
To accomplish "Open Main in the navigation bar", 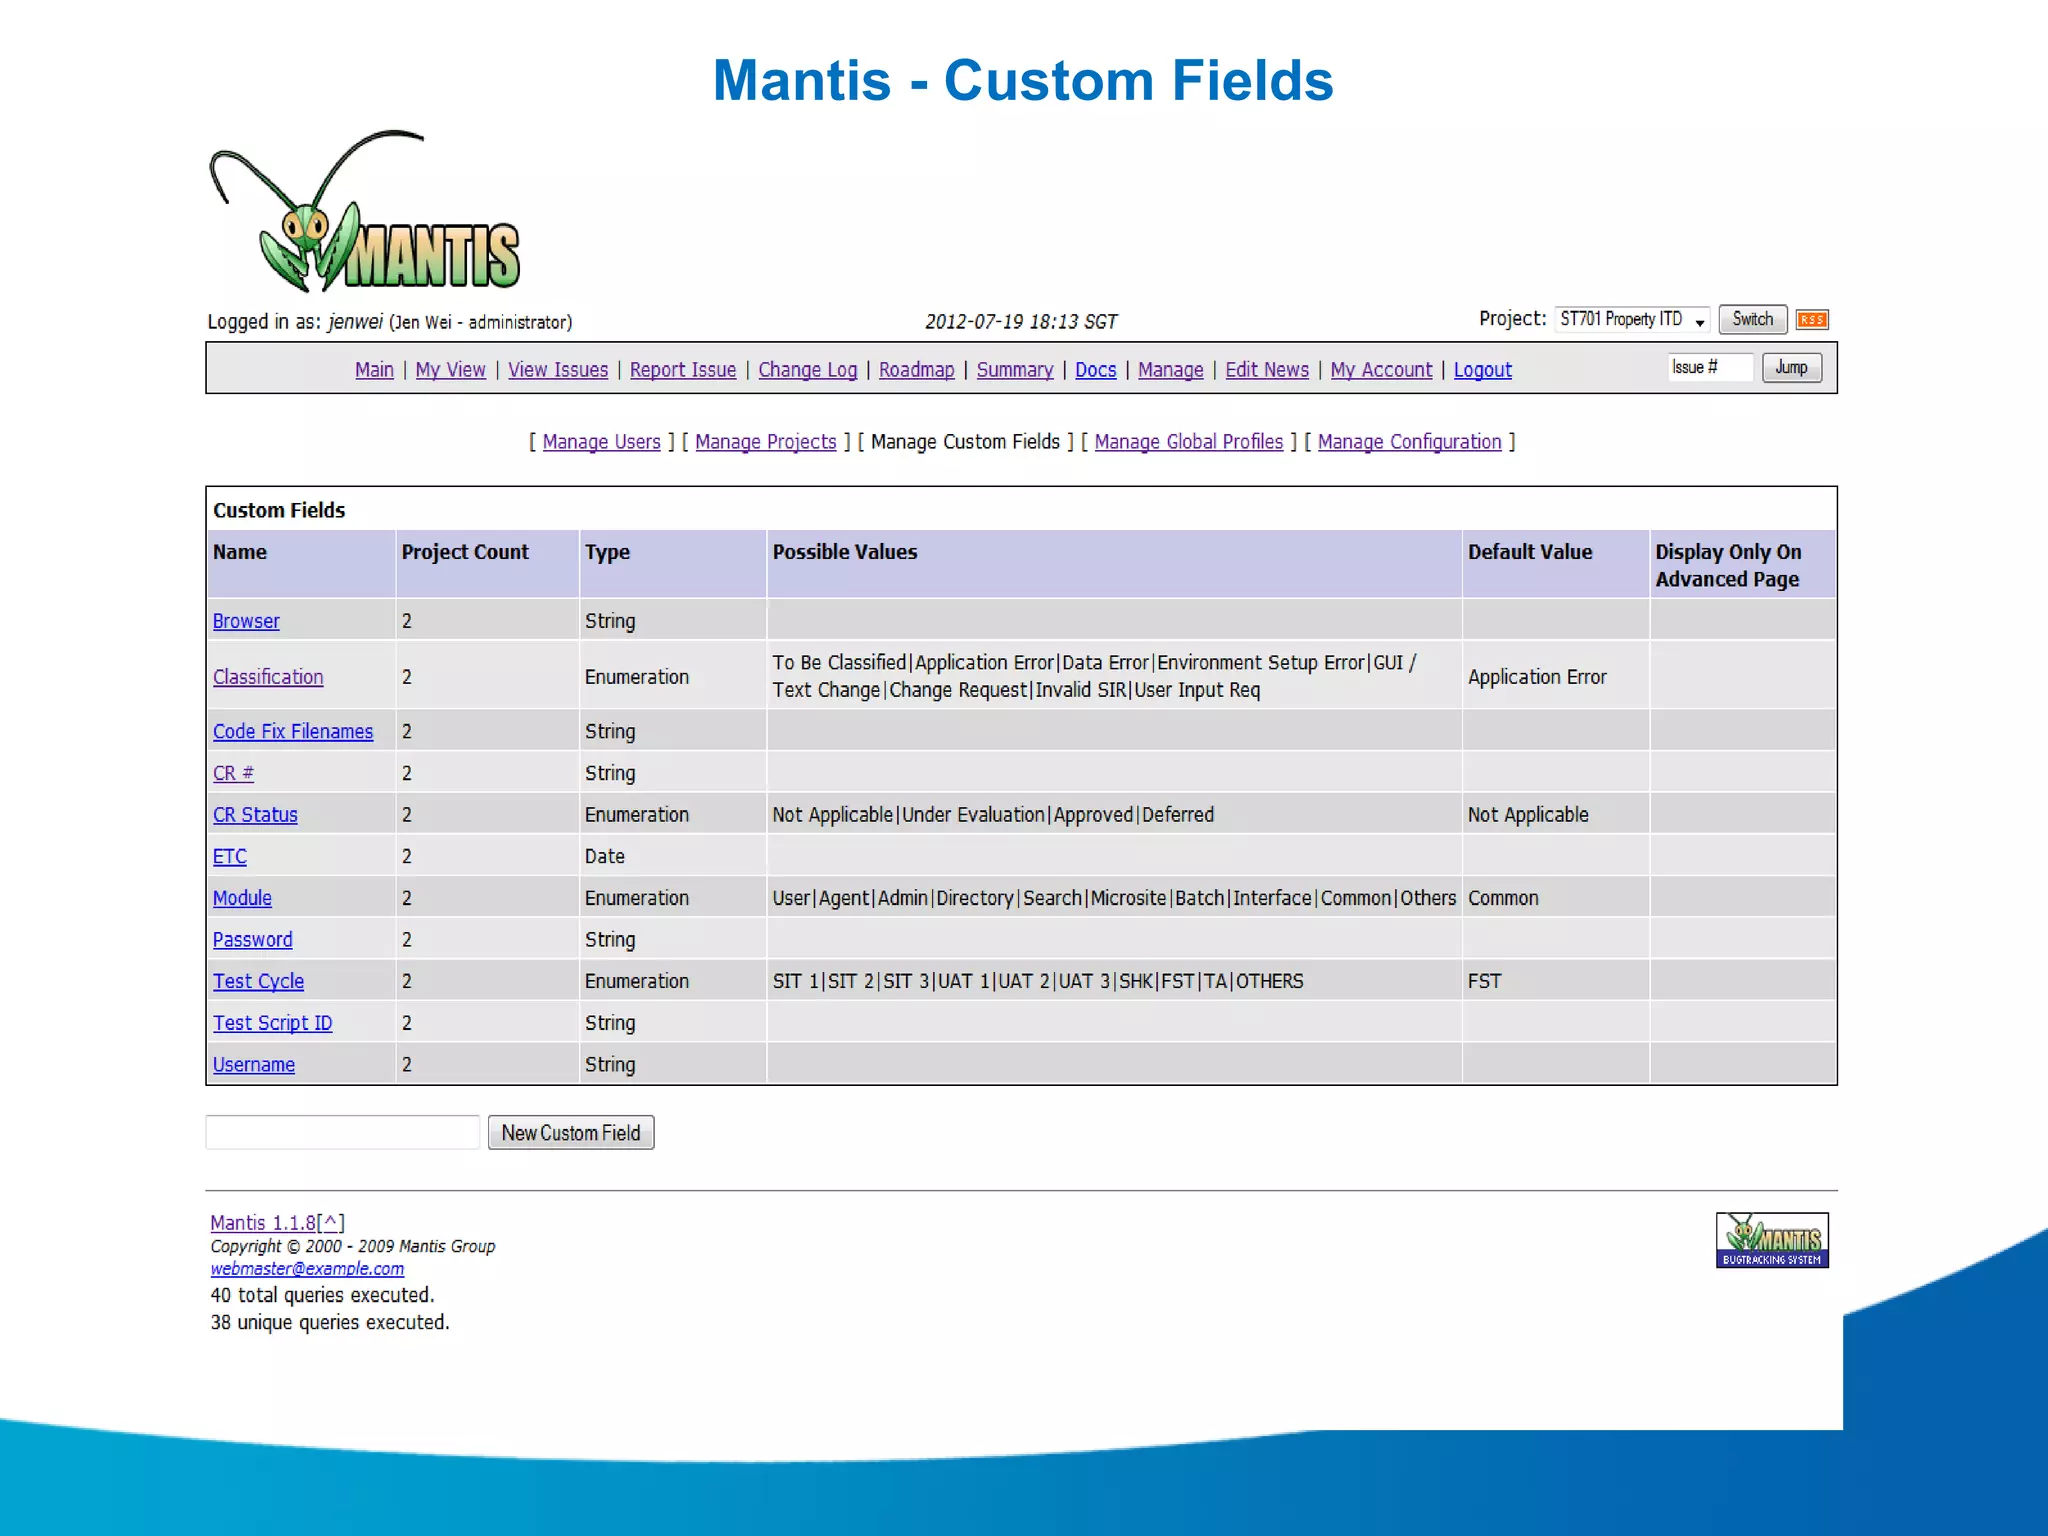I will [374, 370].
